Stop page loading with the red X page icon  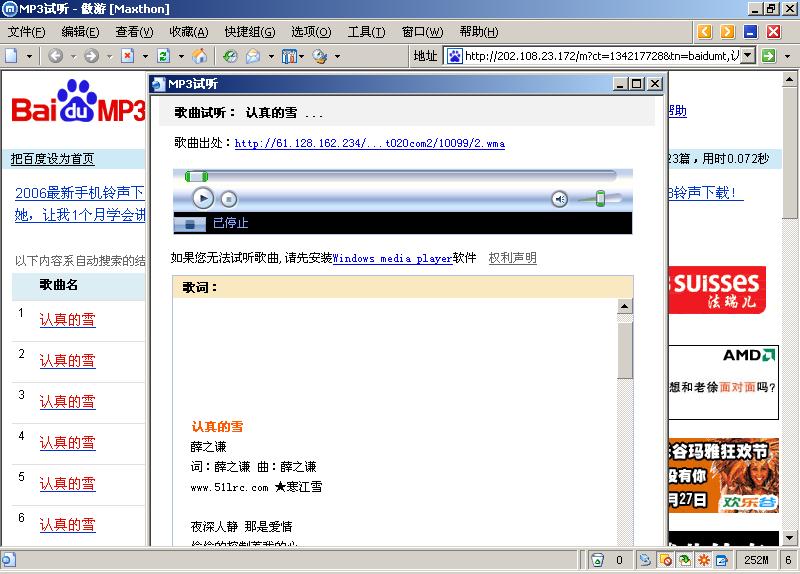[128, 56]
